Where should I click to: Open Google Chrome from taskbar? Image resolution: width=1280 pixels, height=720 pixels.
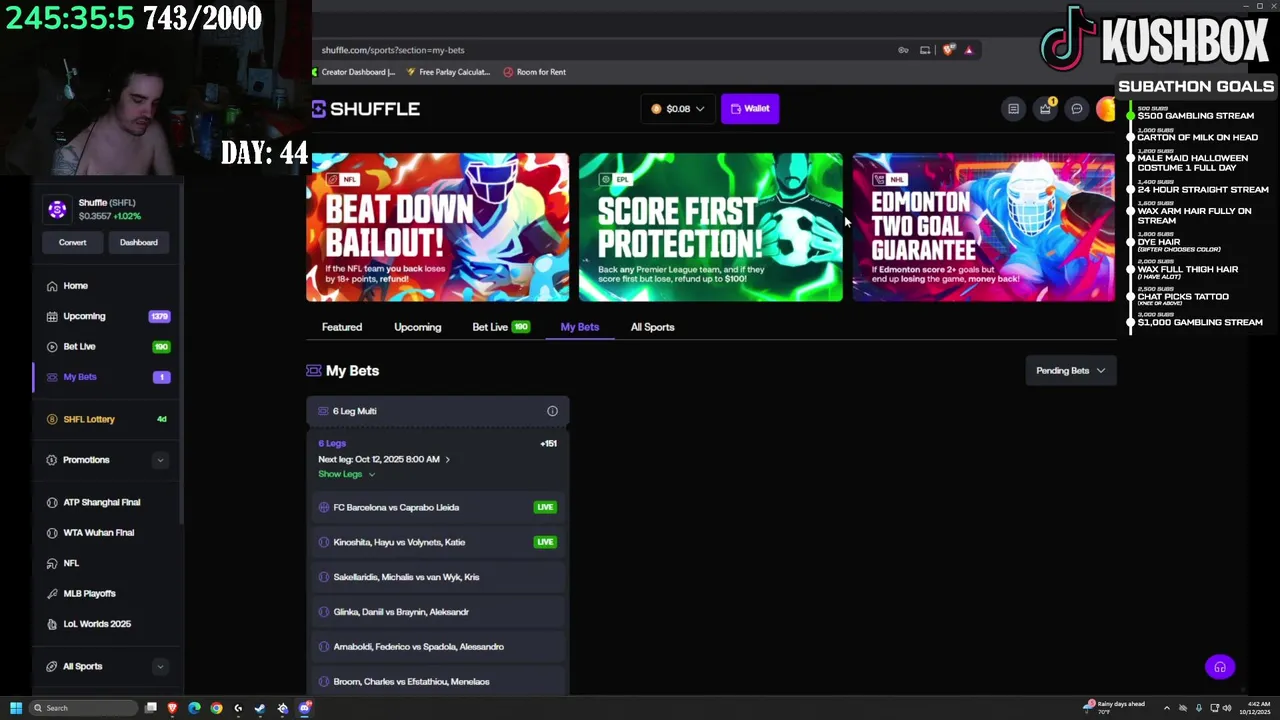point(216,708)
